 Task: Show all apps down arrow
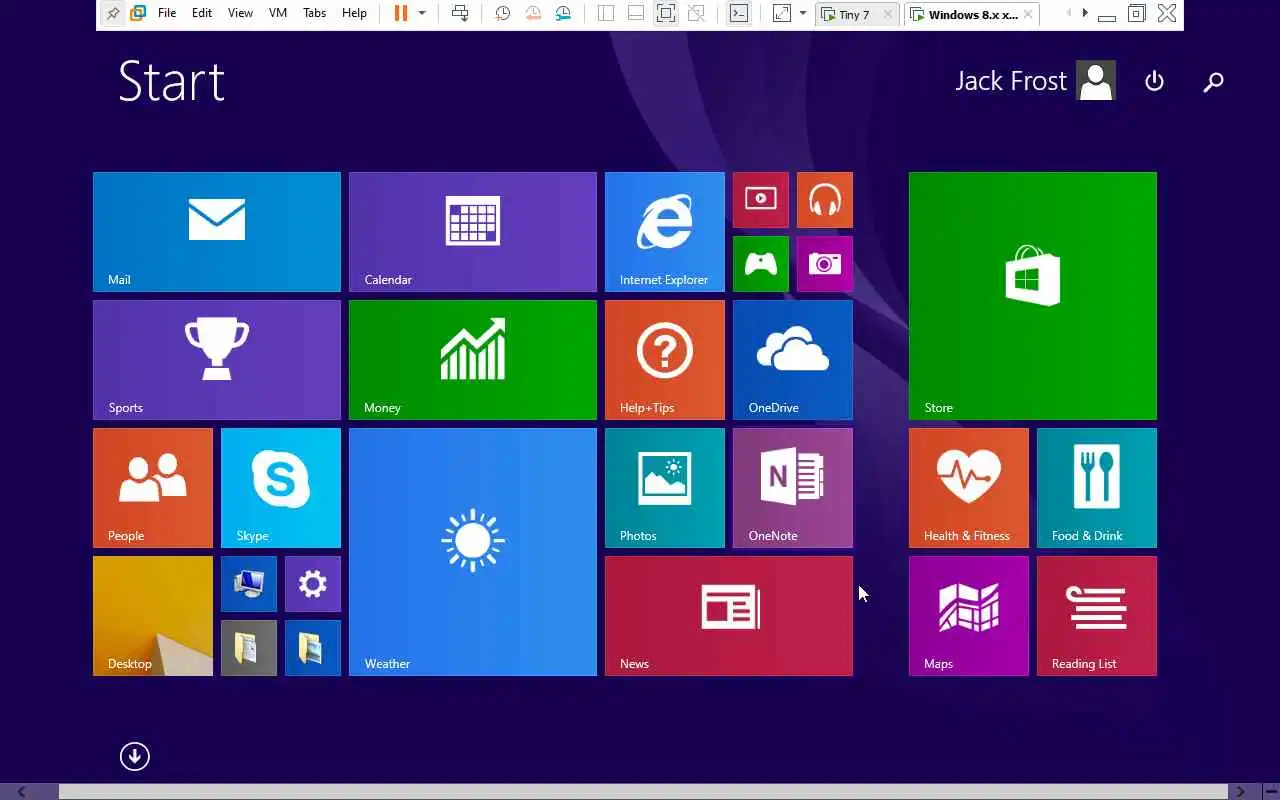click(x=135, y=756)
